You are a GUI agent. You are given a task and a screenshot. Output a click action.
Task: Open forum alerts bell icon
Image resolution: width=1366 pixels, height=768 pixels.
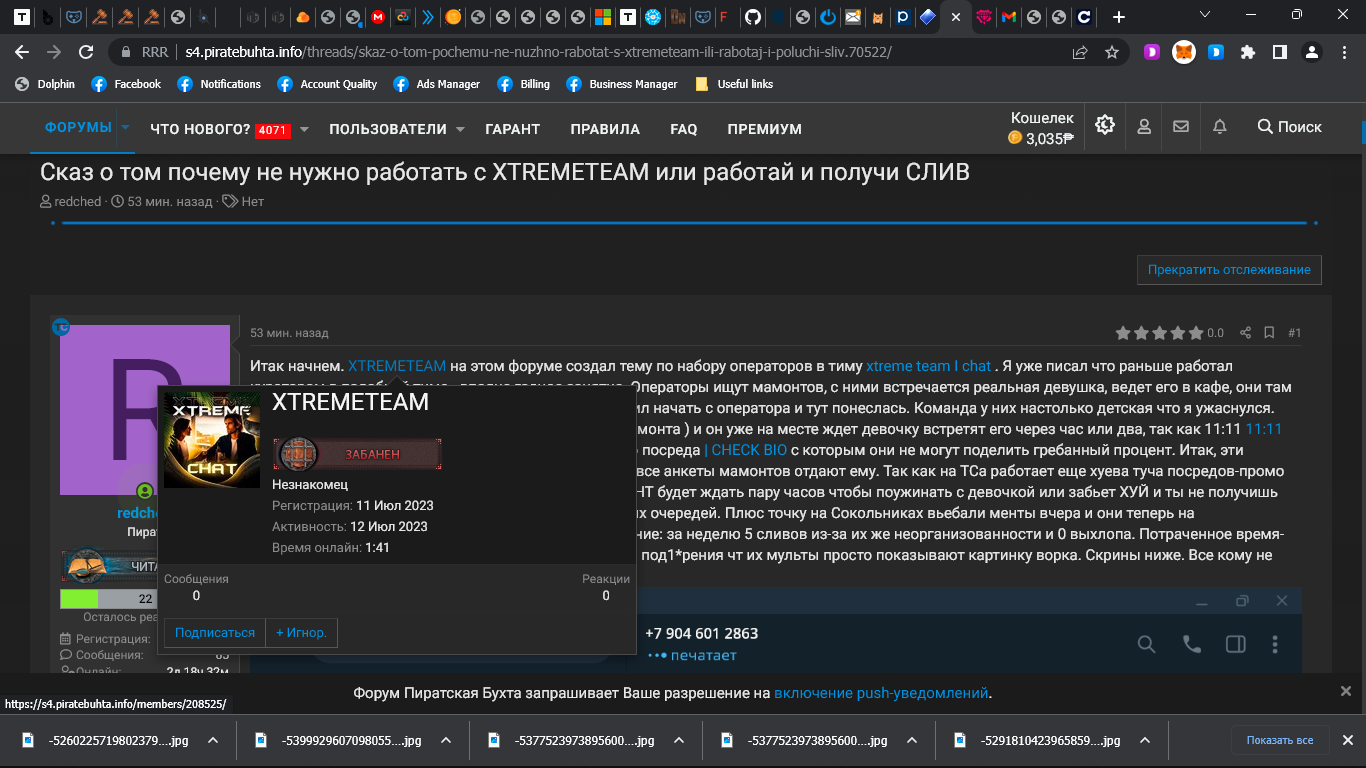coord(1220,127)
